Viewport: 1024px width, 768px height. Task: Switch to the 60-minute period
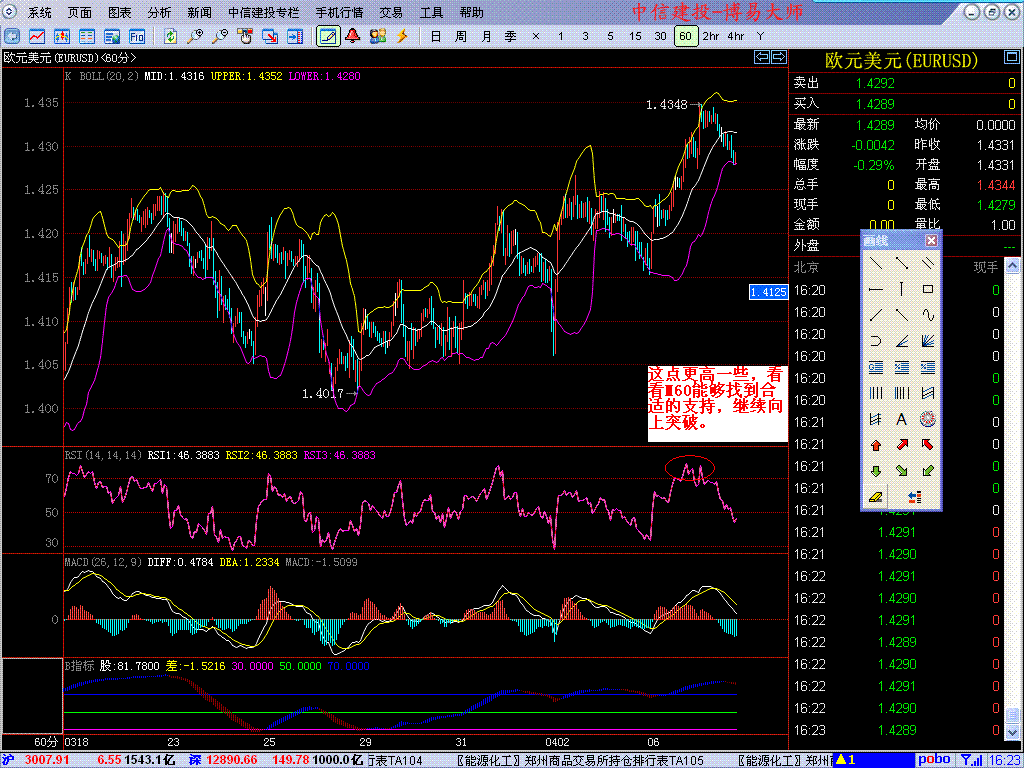click(685, 36)
